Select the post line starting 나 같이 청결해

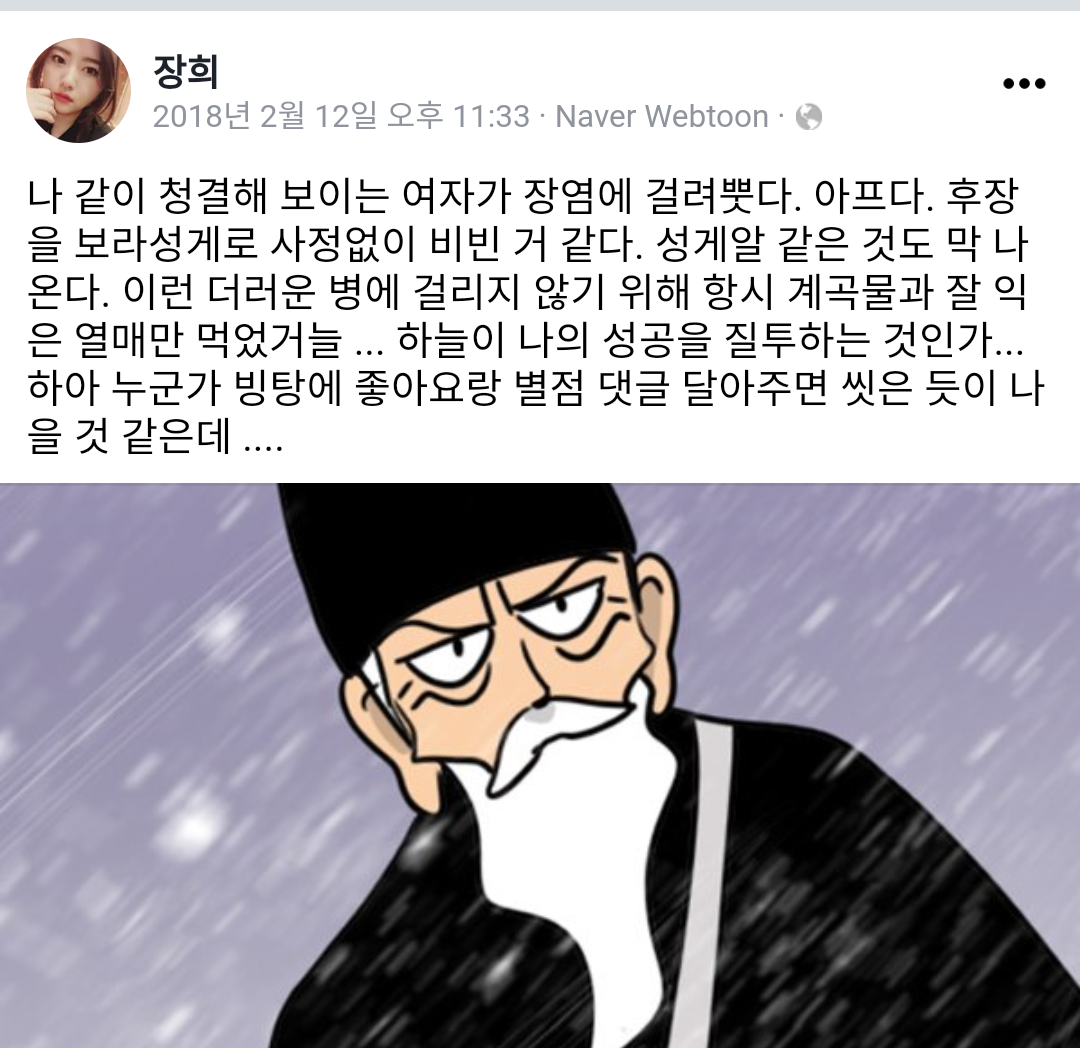[523, 196]
